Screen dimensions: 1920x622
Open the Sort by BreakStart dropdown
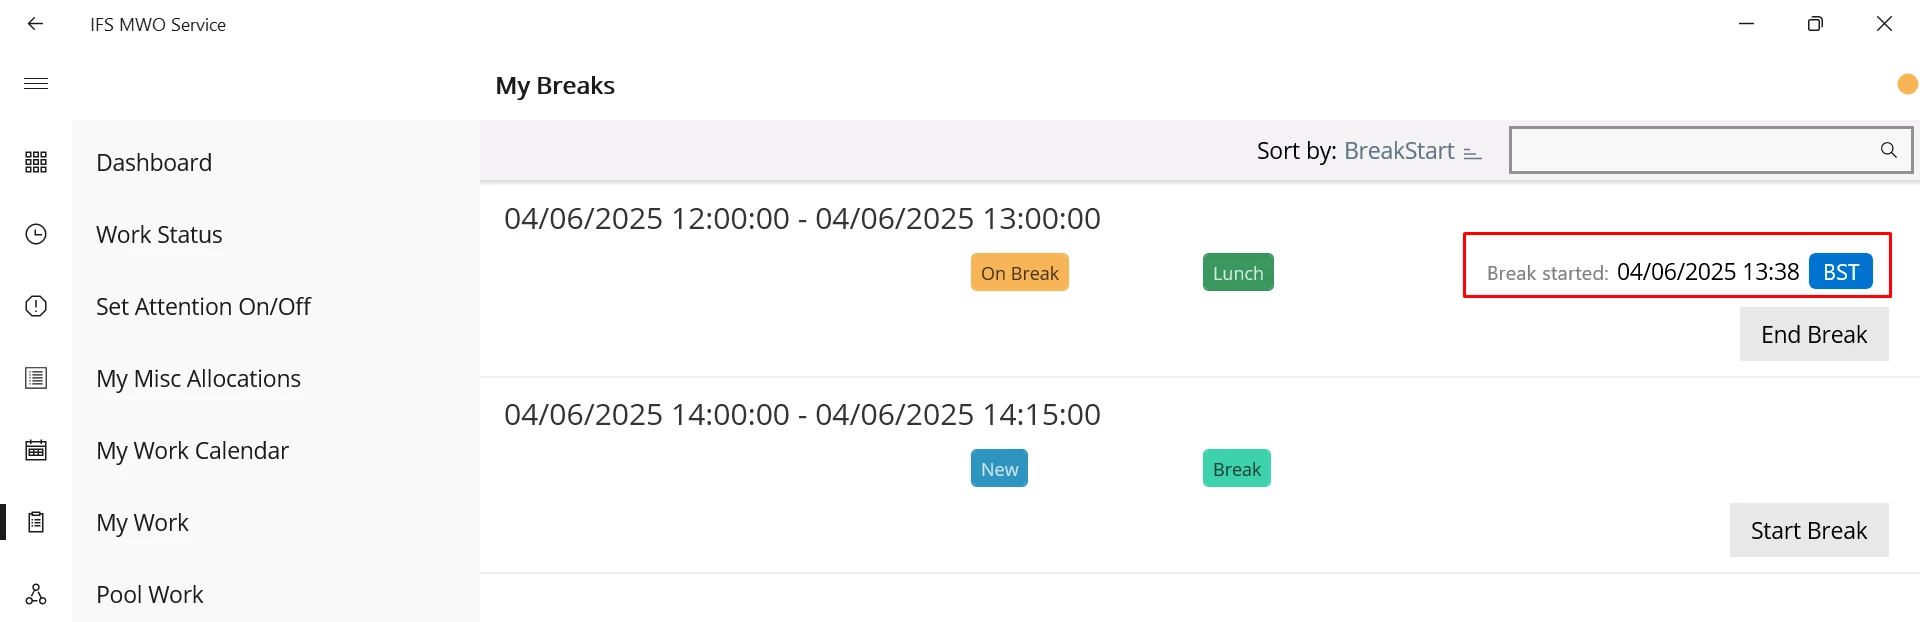pos(1399,151)
